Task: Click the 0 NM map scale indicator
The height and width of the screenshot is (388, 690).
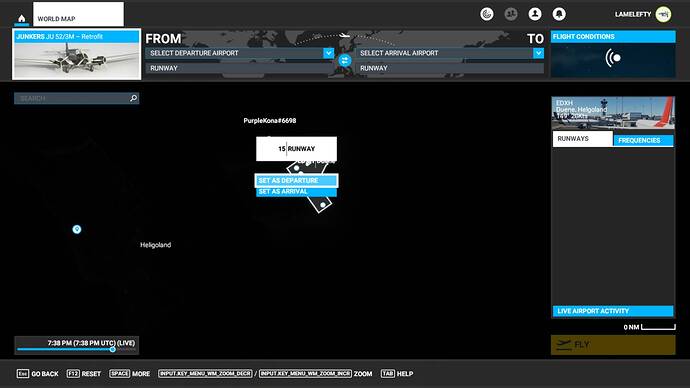Action: click(x=650, y=327)
